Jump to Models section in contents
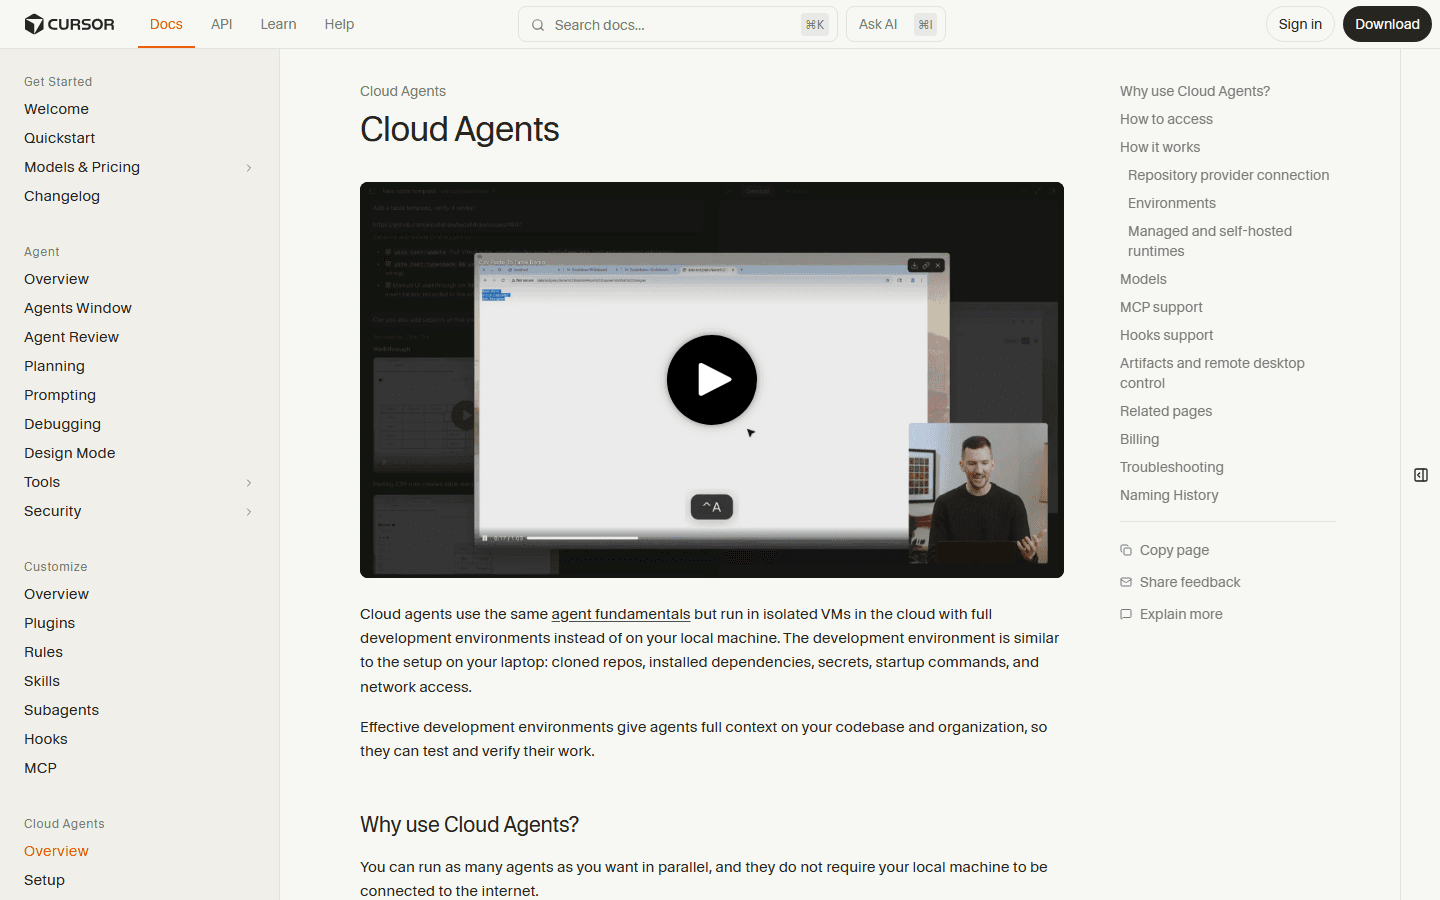1440x900 pixels. [x=1143, y=279]
